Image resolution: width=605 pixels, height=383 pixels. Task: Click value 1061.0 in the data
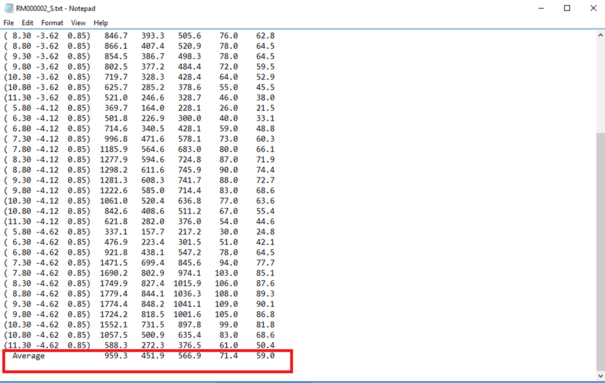[x=113, y=201]
